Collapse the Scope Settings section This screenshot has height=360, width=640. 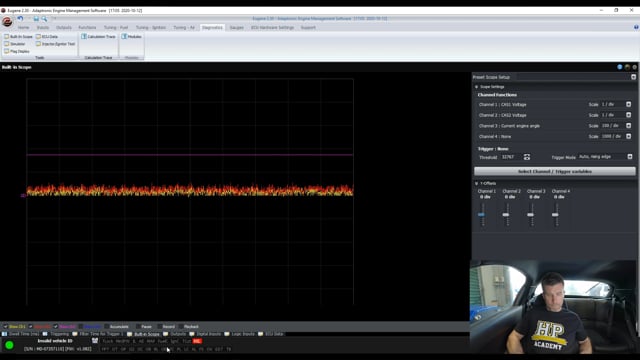coord(476,87)
